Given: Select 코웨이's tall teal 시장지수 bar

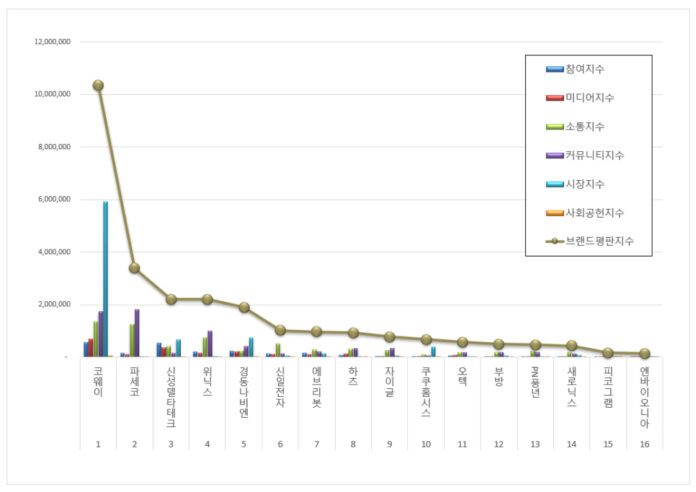Looking at the screenshot, I should (105, 279).
